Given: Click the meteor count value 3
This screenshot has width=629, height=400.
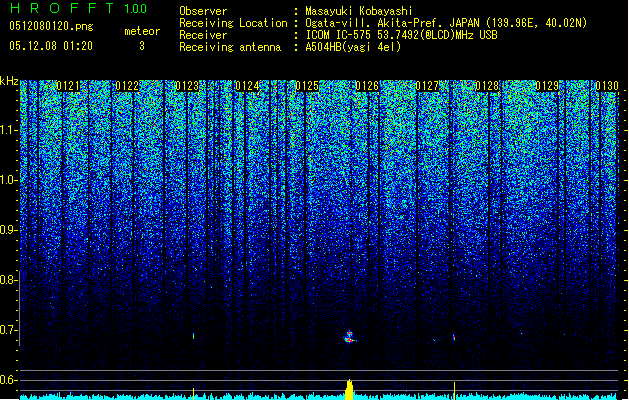Looking at the screenshot, I should point(142,46).
